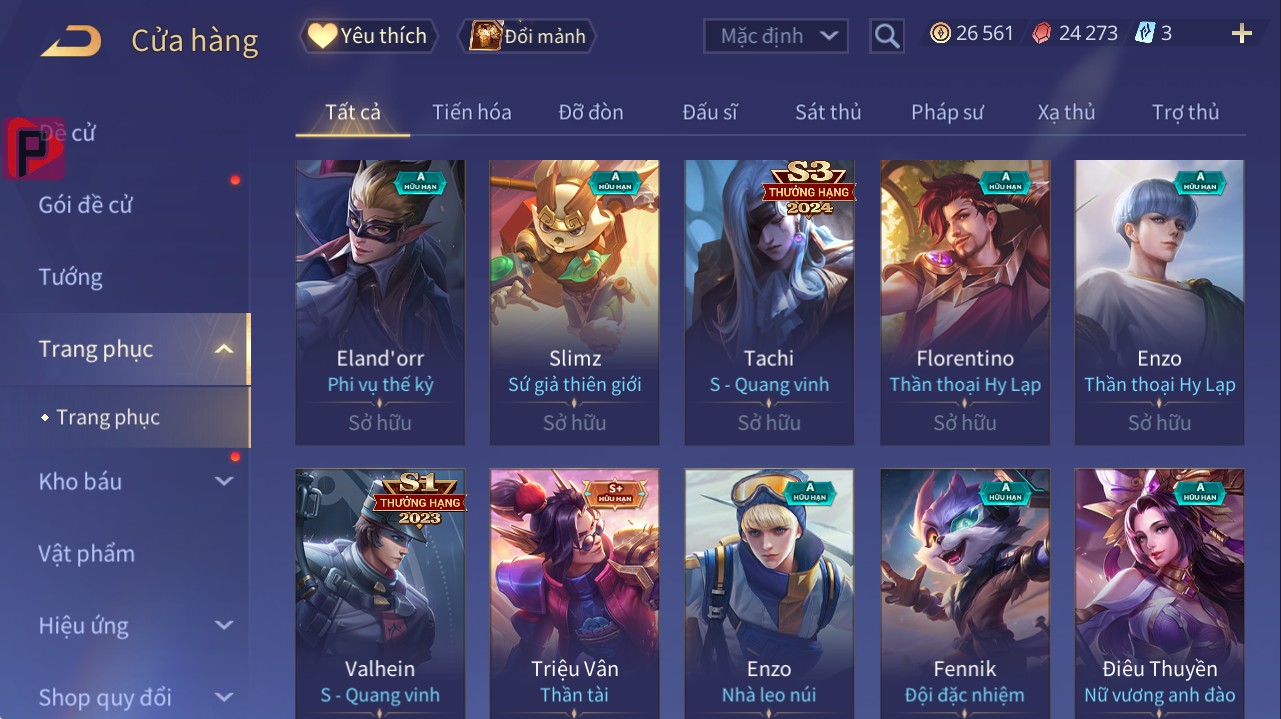This screenshot has width=1281, height=719.
Task: Click the gold coin currency icon
Action: 940,33
